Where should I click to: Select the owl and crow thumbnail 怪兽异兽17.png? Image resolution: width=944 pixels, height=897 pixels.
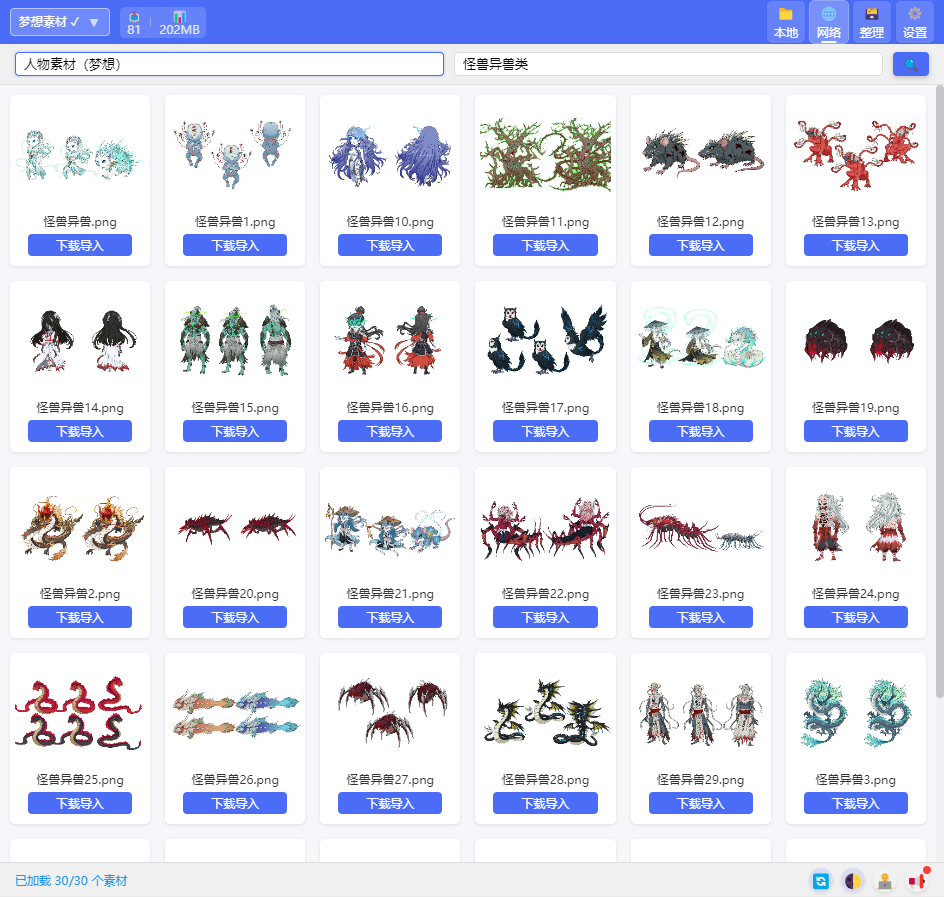(x=545, y=340)
